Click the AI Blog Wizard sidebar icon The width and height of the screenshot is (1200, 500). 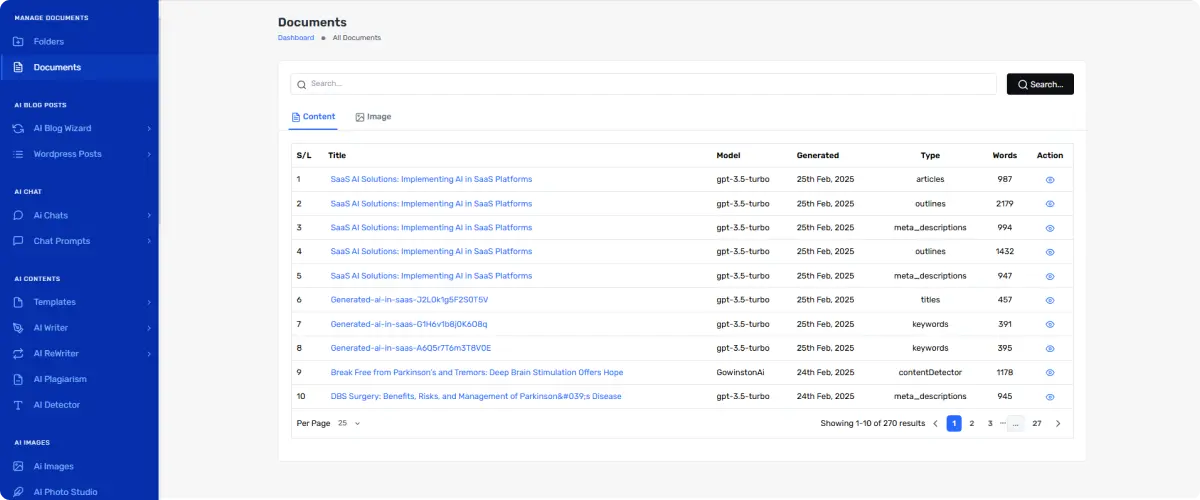(x=18, y=128)
